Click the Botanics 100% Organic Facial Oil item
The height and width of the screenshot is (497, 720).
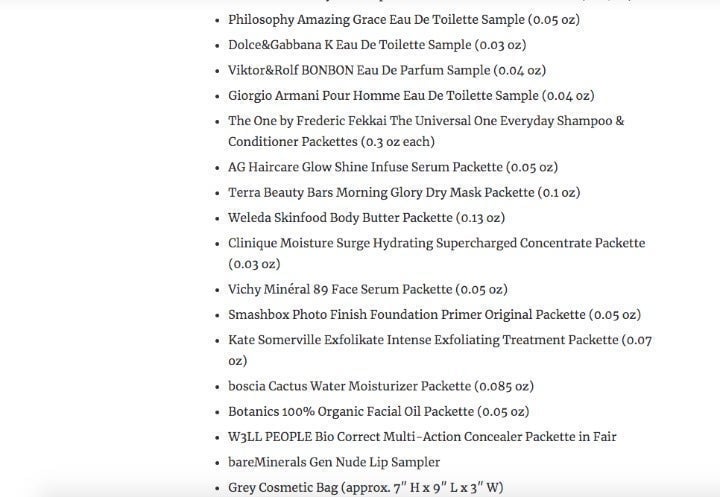378,412
